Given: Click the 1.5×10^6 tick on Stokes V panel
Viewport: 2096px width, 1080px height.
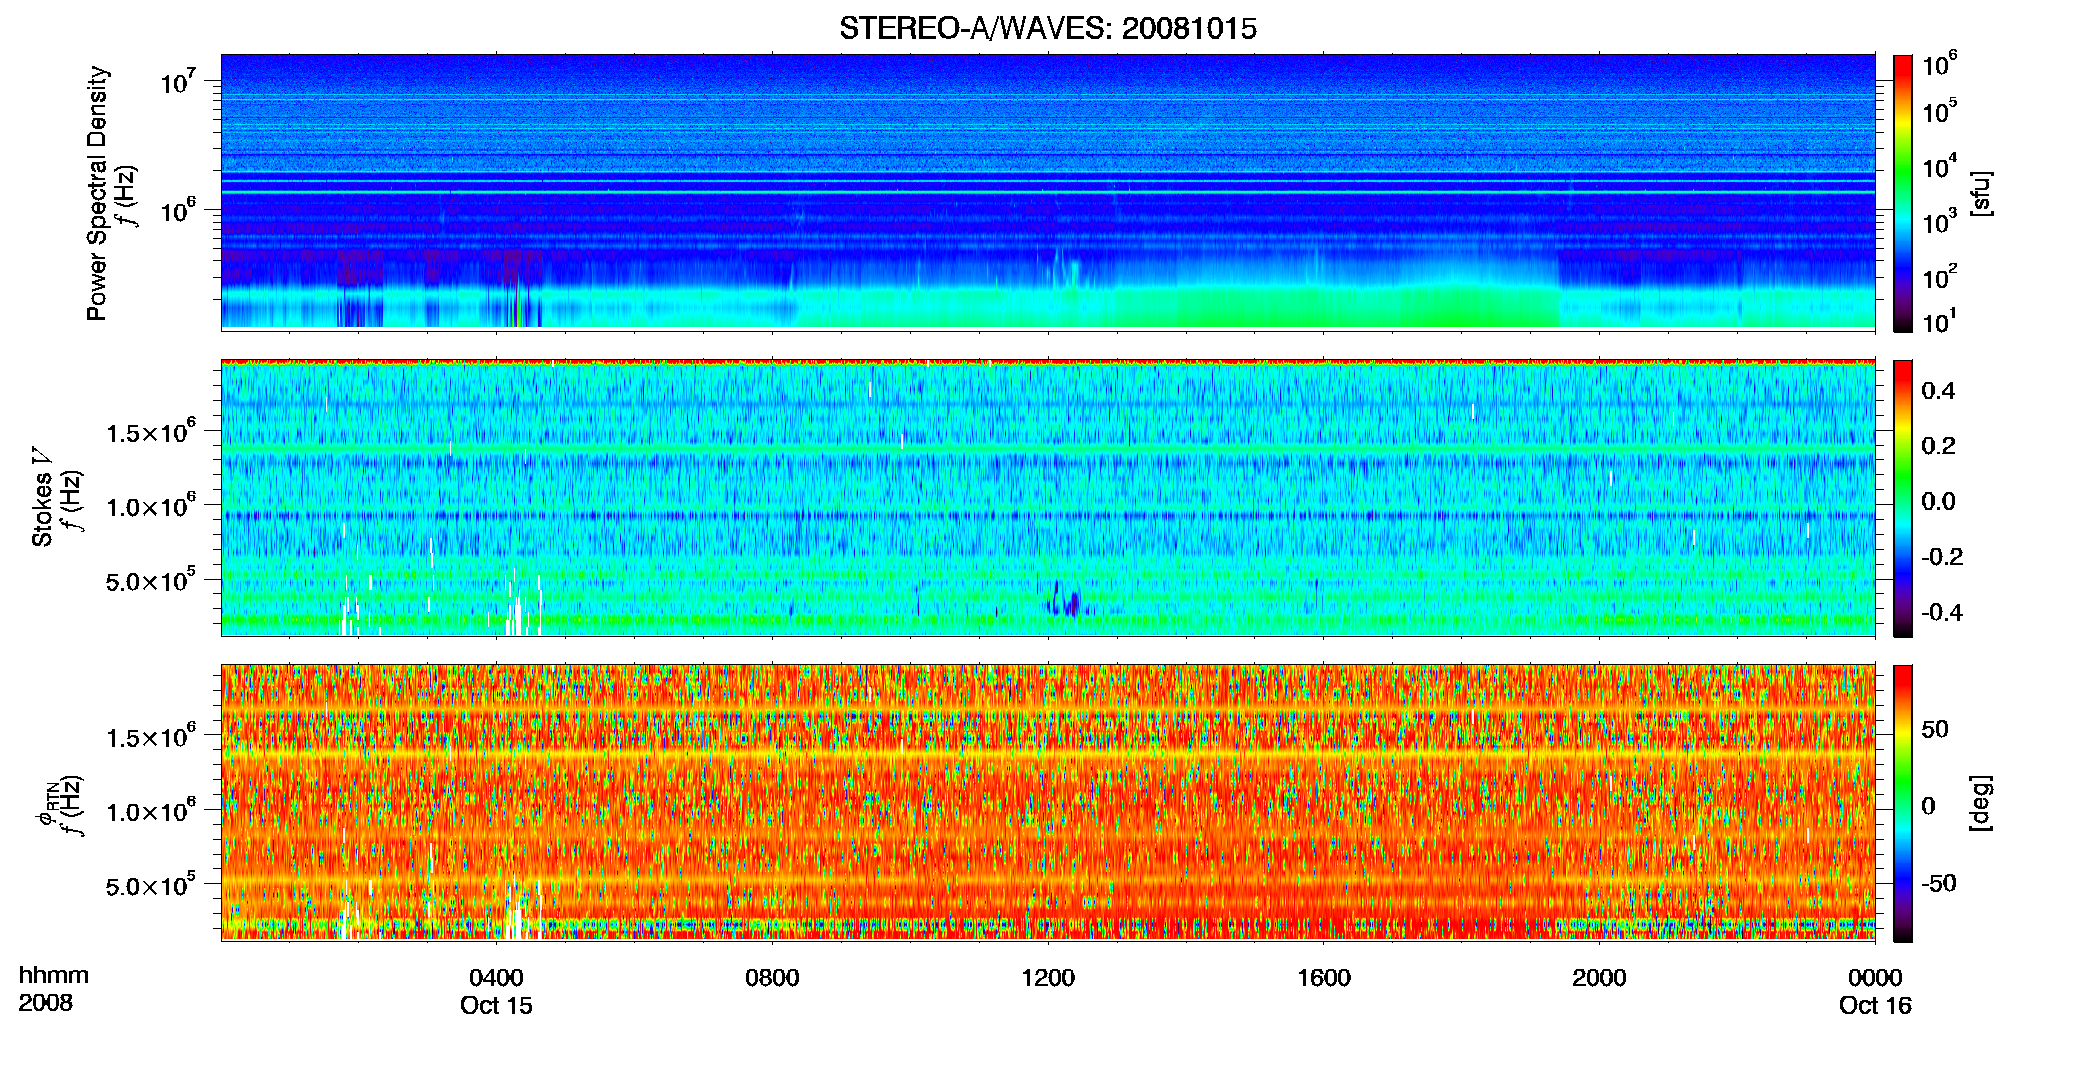Looking at the screenshot, I should (x=150, y=431).
